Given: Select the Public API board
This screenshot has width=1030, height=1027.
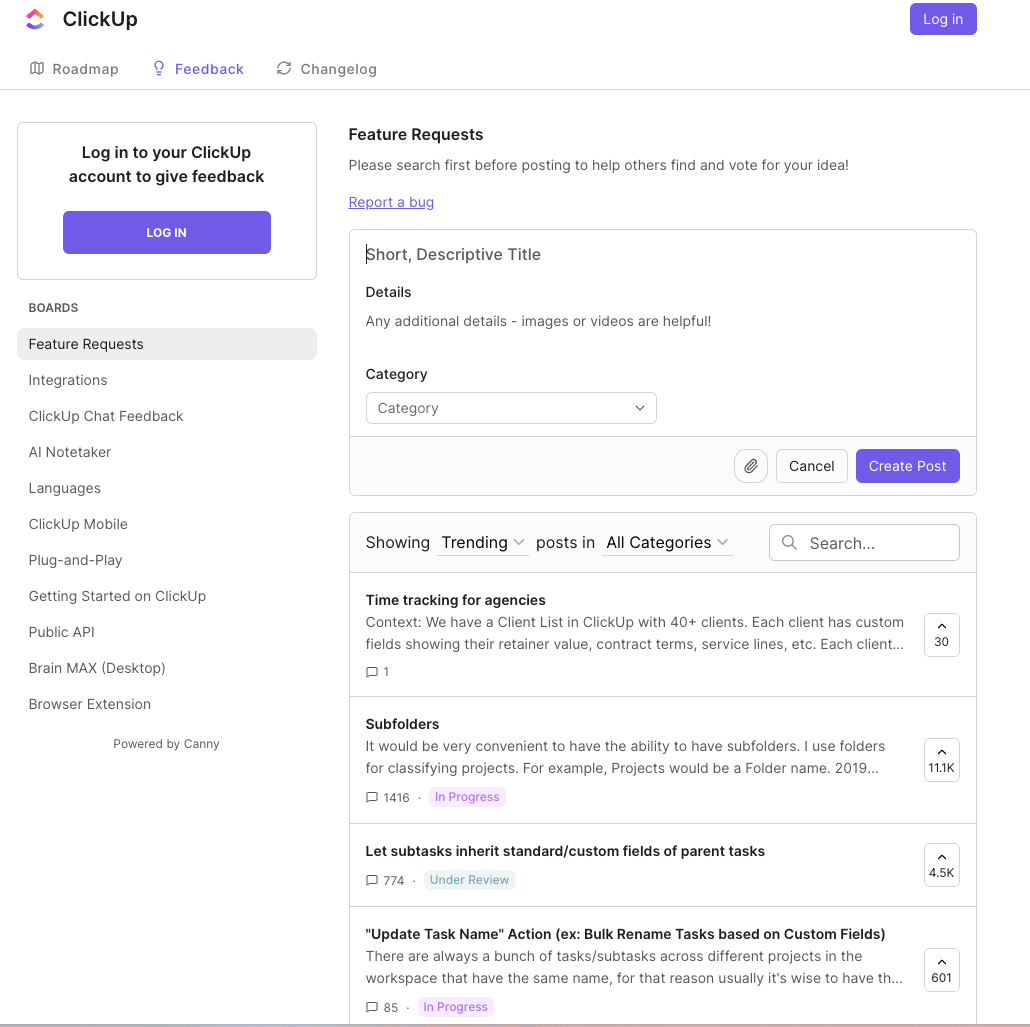Looking at the screenshot, I should 167,632.
